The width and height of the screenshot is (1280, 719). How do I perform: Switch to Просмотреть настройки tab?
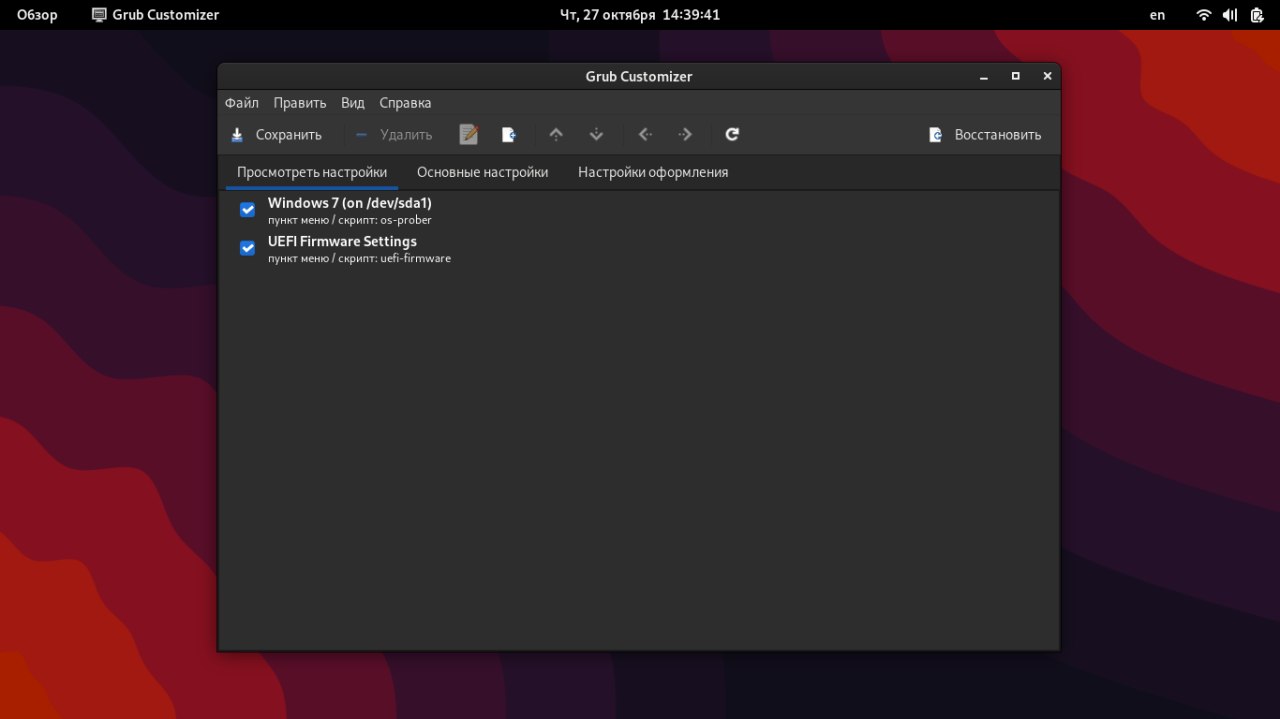pos(312,172)
